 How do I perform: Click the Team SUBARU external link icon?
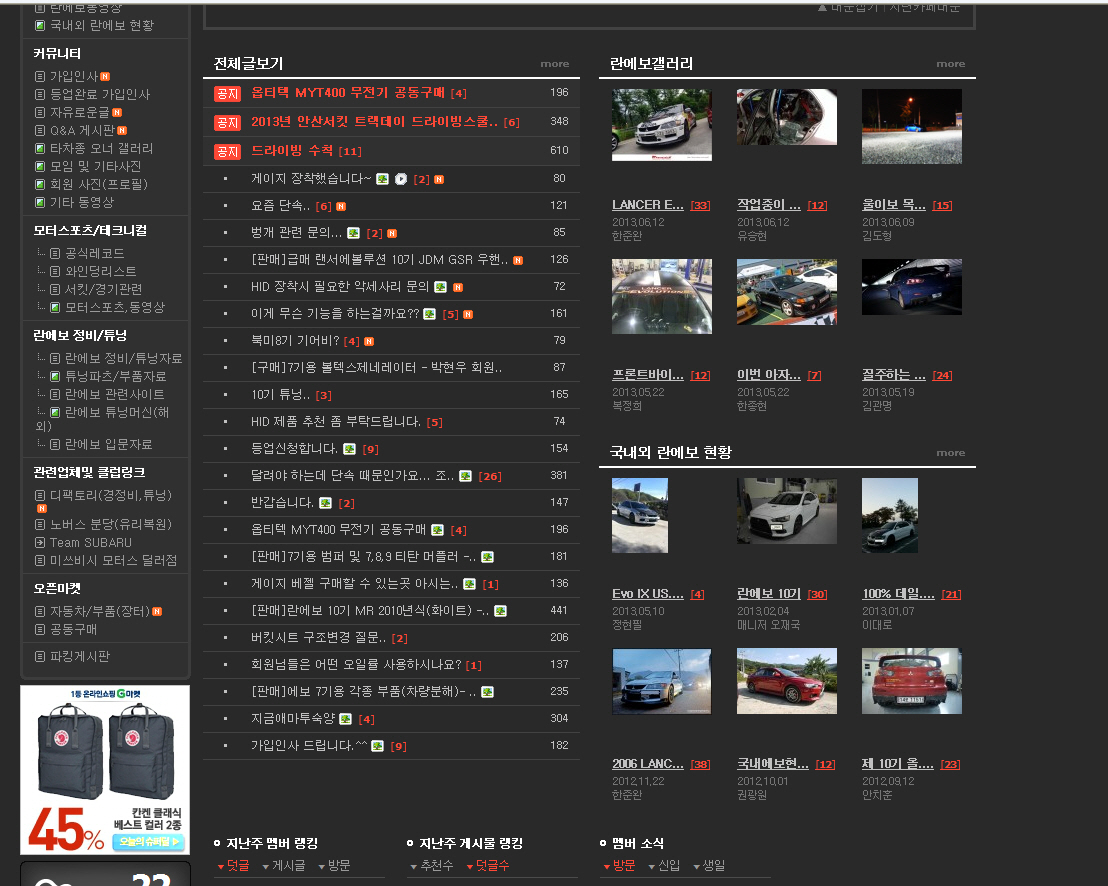point(40,543)
